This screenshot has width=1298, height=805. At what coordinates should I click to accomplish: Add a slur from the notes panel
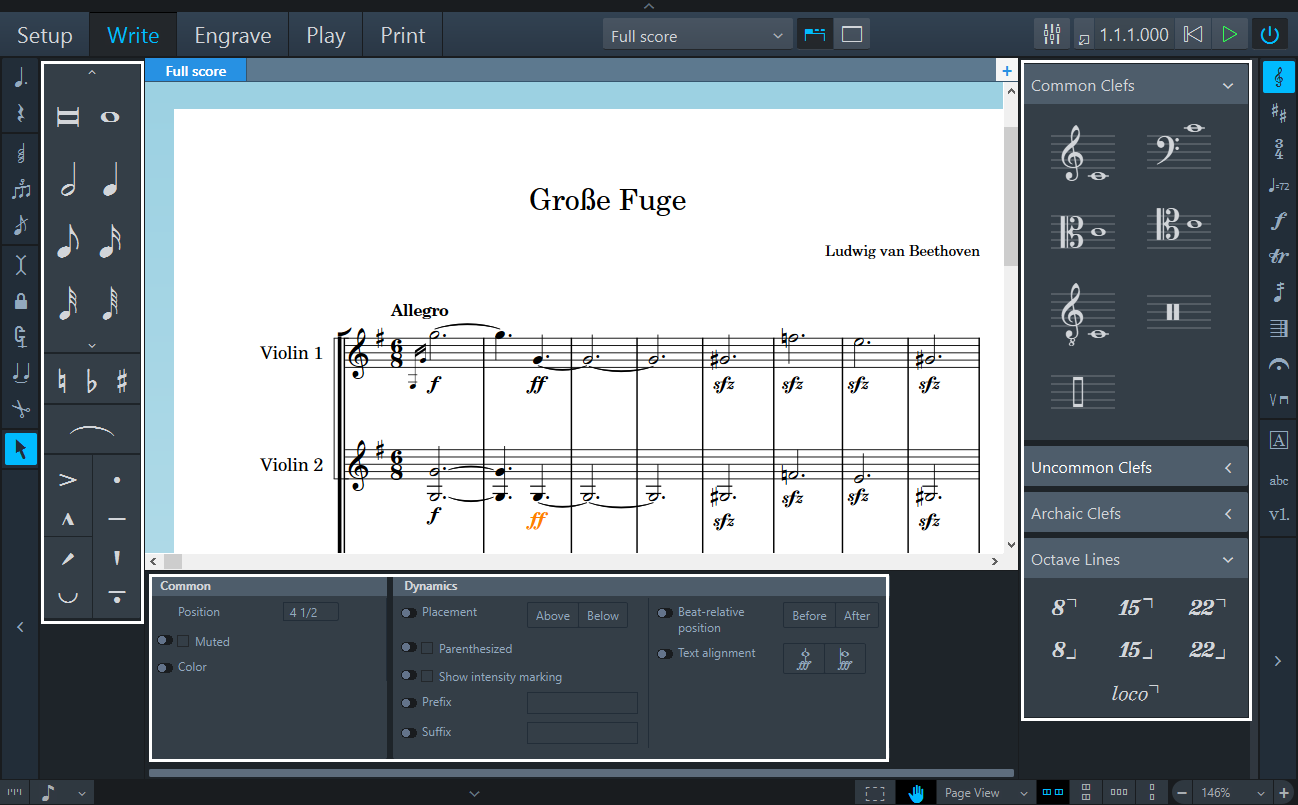pos(92,429)
